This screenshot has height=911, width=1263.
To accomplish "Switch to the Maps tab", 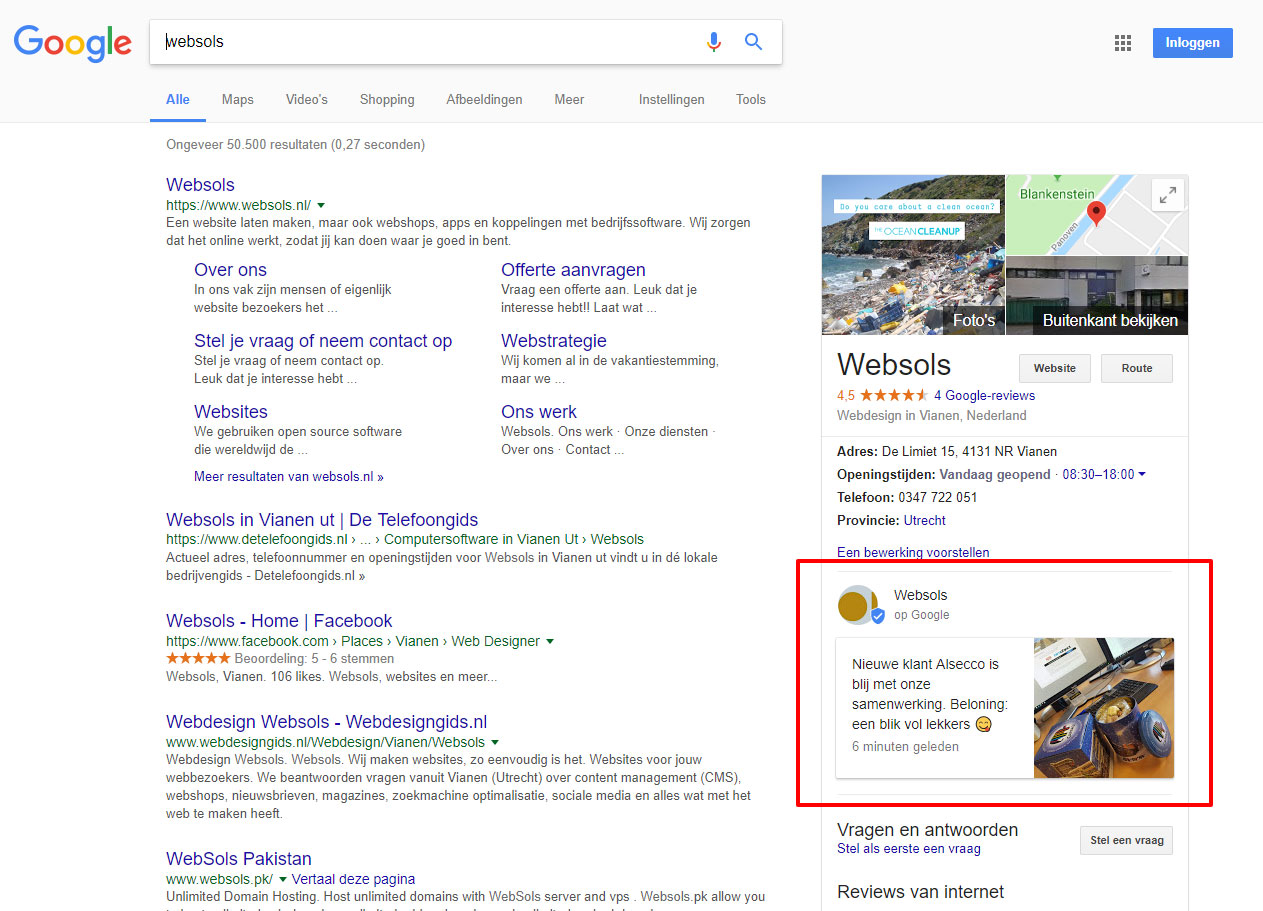I will [238, 99].
